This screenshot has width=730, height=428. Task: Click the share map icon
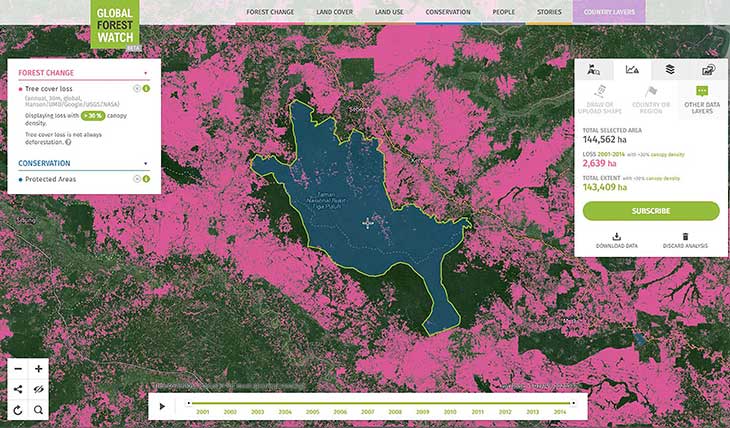[x=18, y=389]
